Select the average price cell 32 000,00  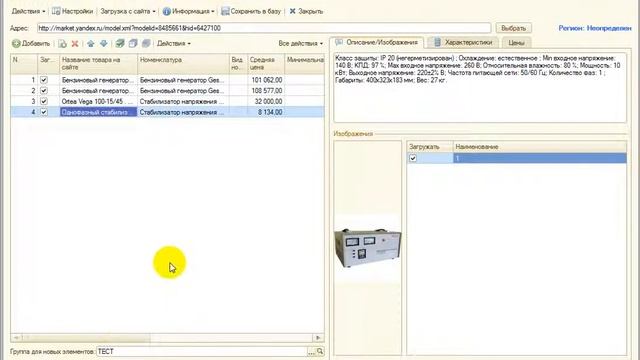point(266,101)
